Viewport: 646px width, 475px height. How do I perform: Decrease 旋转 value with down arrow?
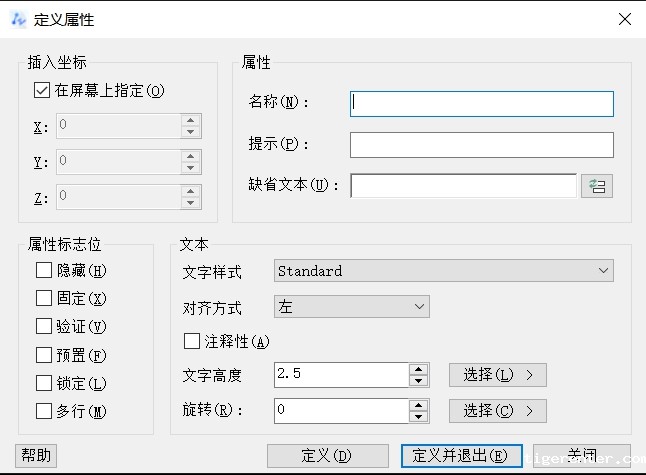click(x=419, y=416)
